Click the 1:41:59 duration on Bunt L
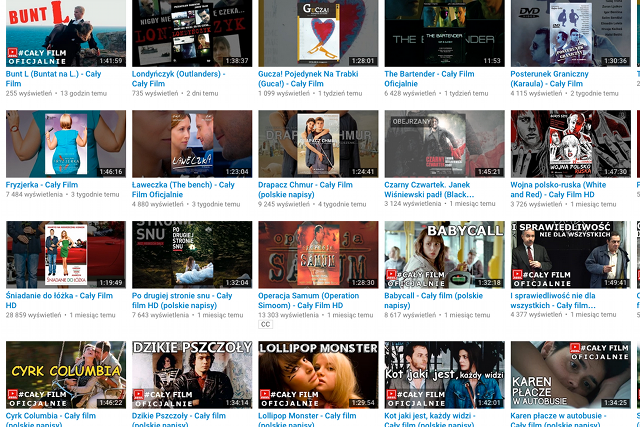 (x=111, y=61)
